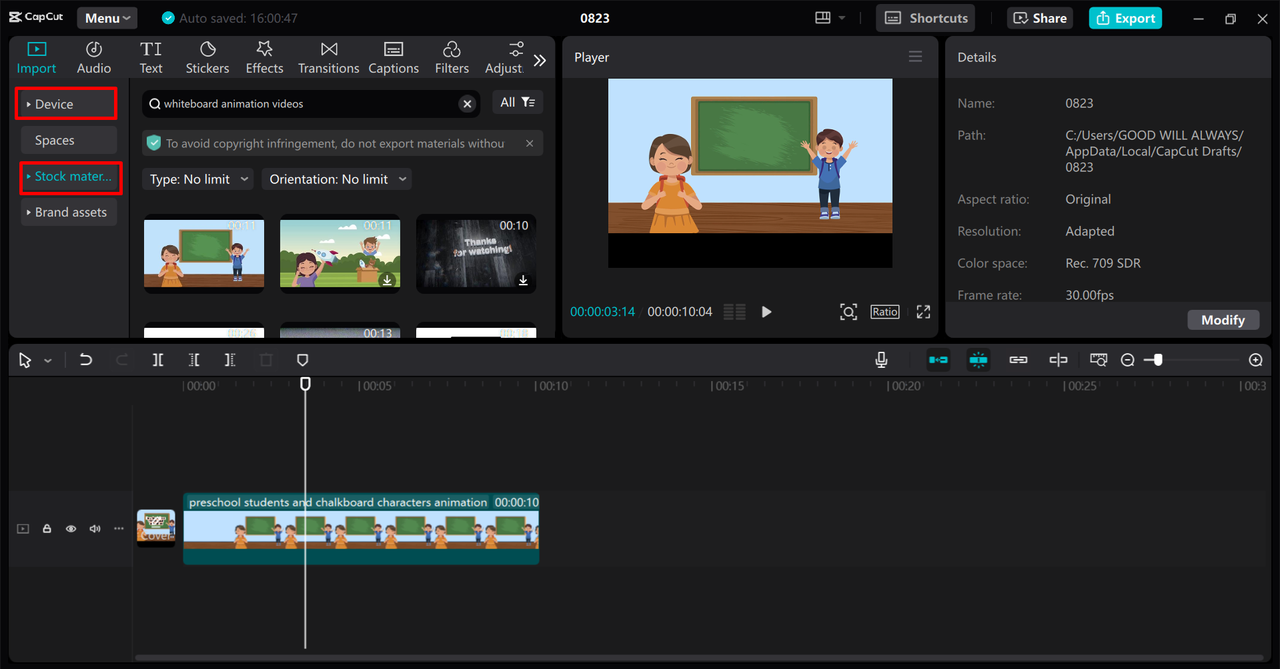Screen dimensions: 1280x669
Task: Open the Captions tab
Action: [x=393, y=58]
